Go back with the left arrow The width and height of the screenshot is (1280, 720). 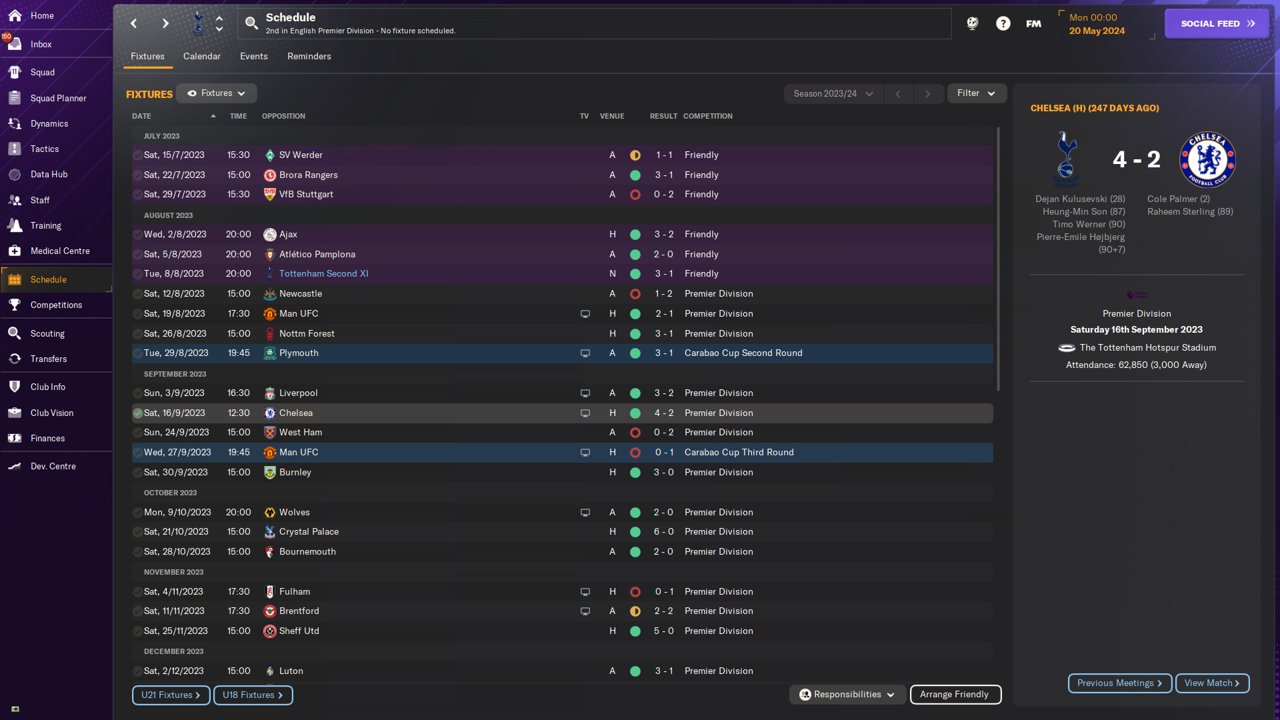pos(134,23)
